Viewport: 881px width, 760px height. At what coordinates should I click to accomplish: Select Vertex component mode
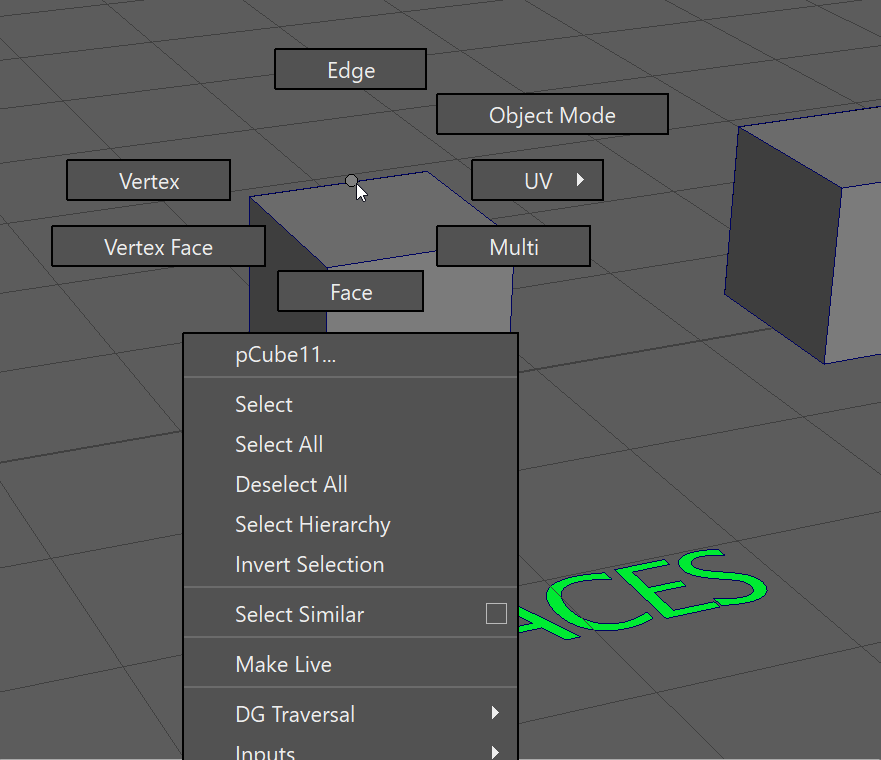tap(149, 181)
